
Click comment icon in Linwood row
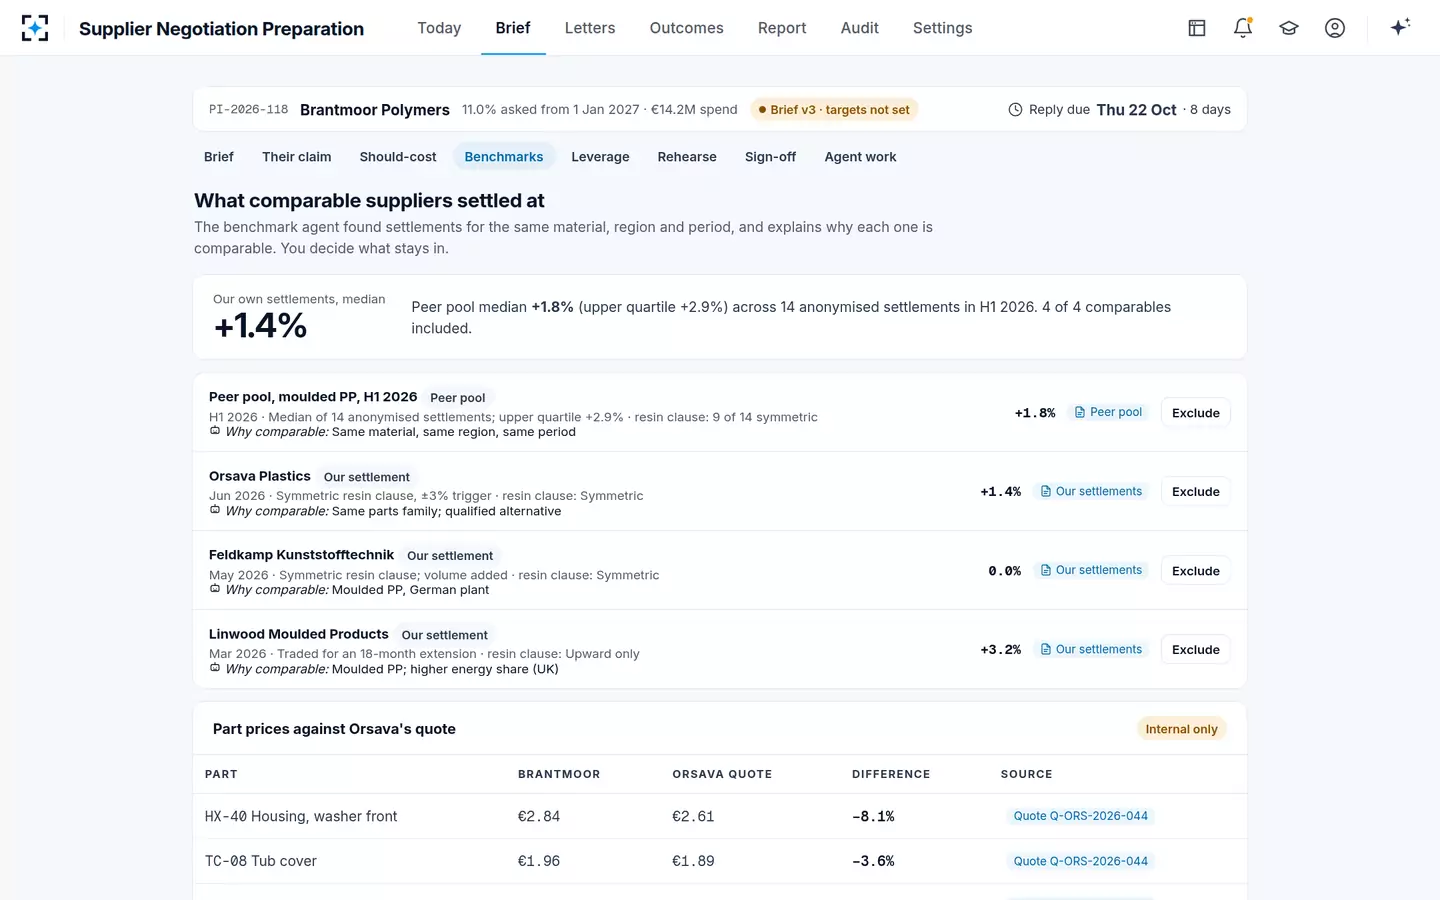[x=215, y=668]
